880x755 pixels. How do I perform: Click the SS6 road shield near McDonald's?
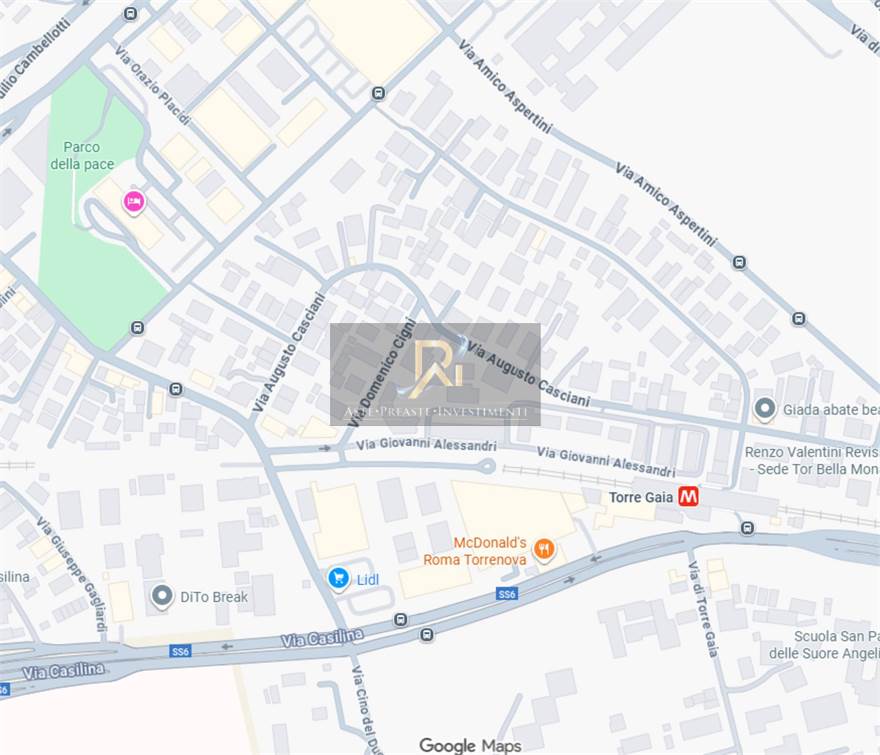506,594
